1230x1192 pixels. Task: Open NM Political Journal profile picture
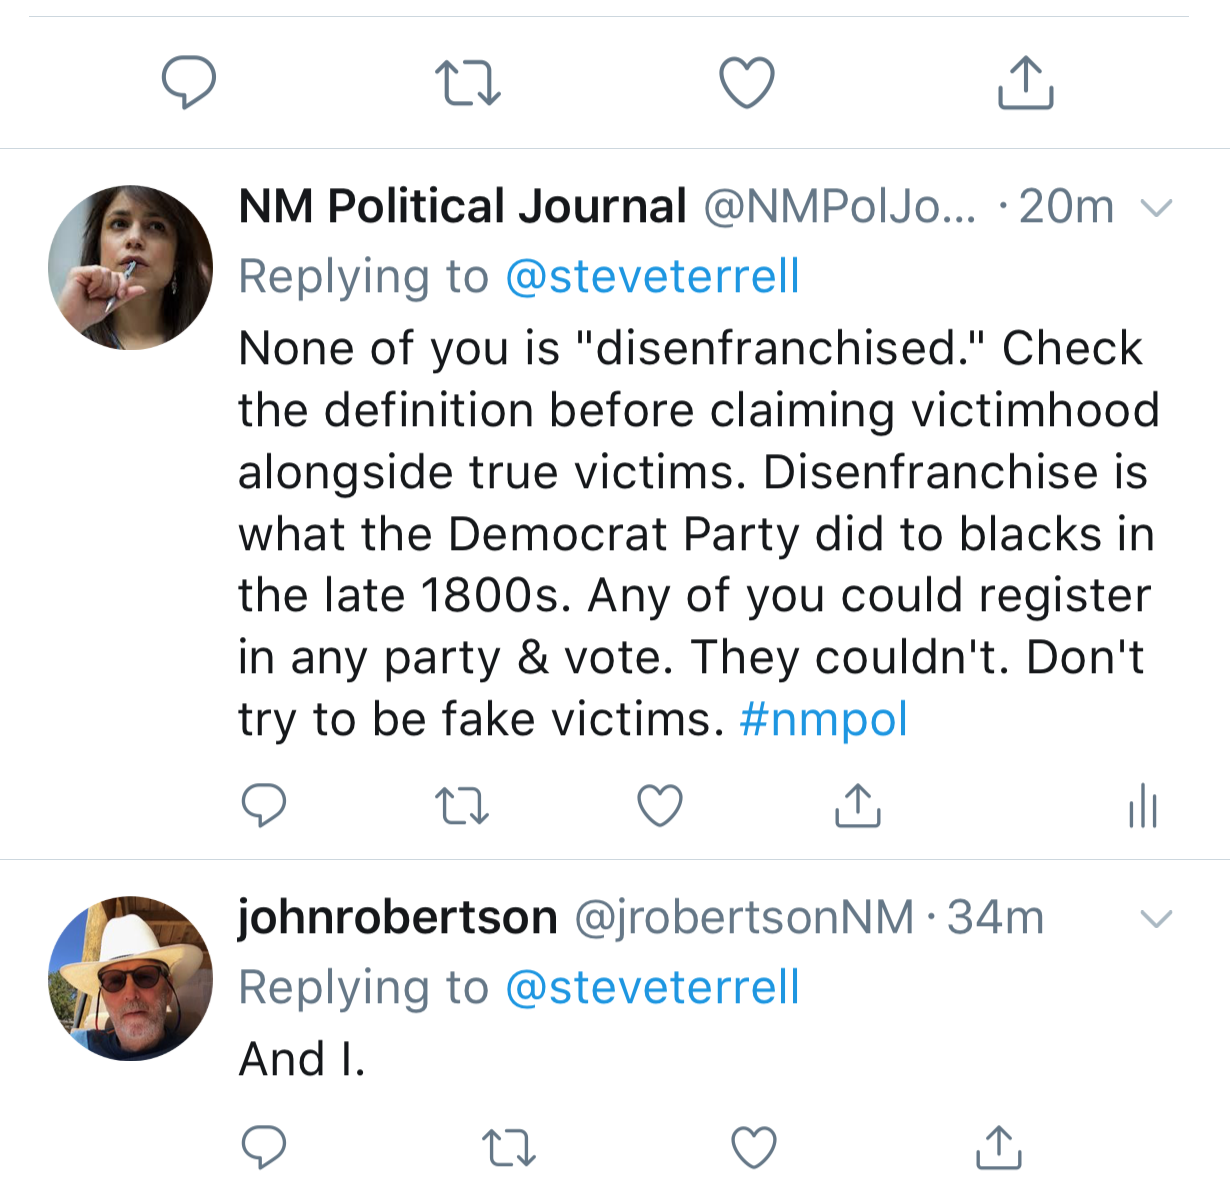tap(130, 267)
